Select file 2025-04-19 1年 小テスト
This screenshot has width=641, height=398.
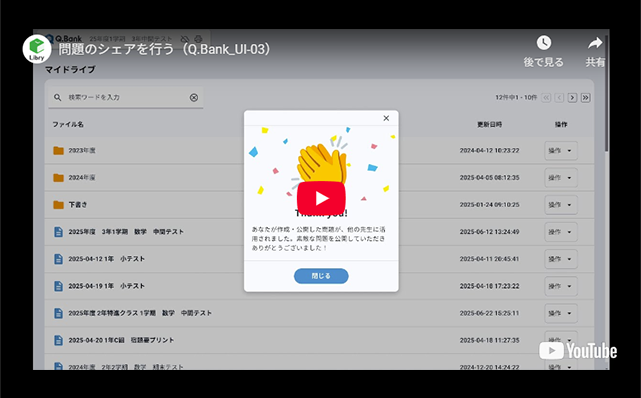(x=106, y=286)
